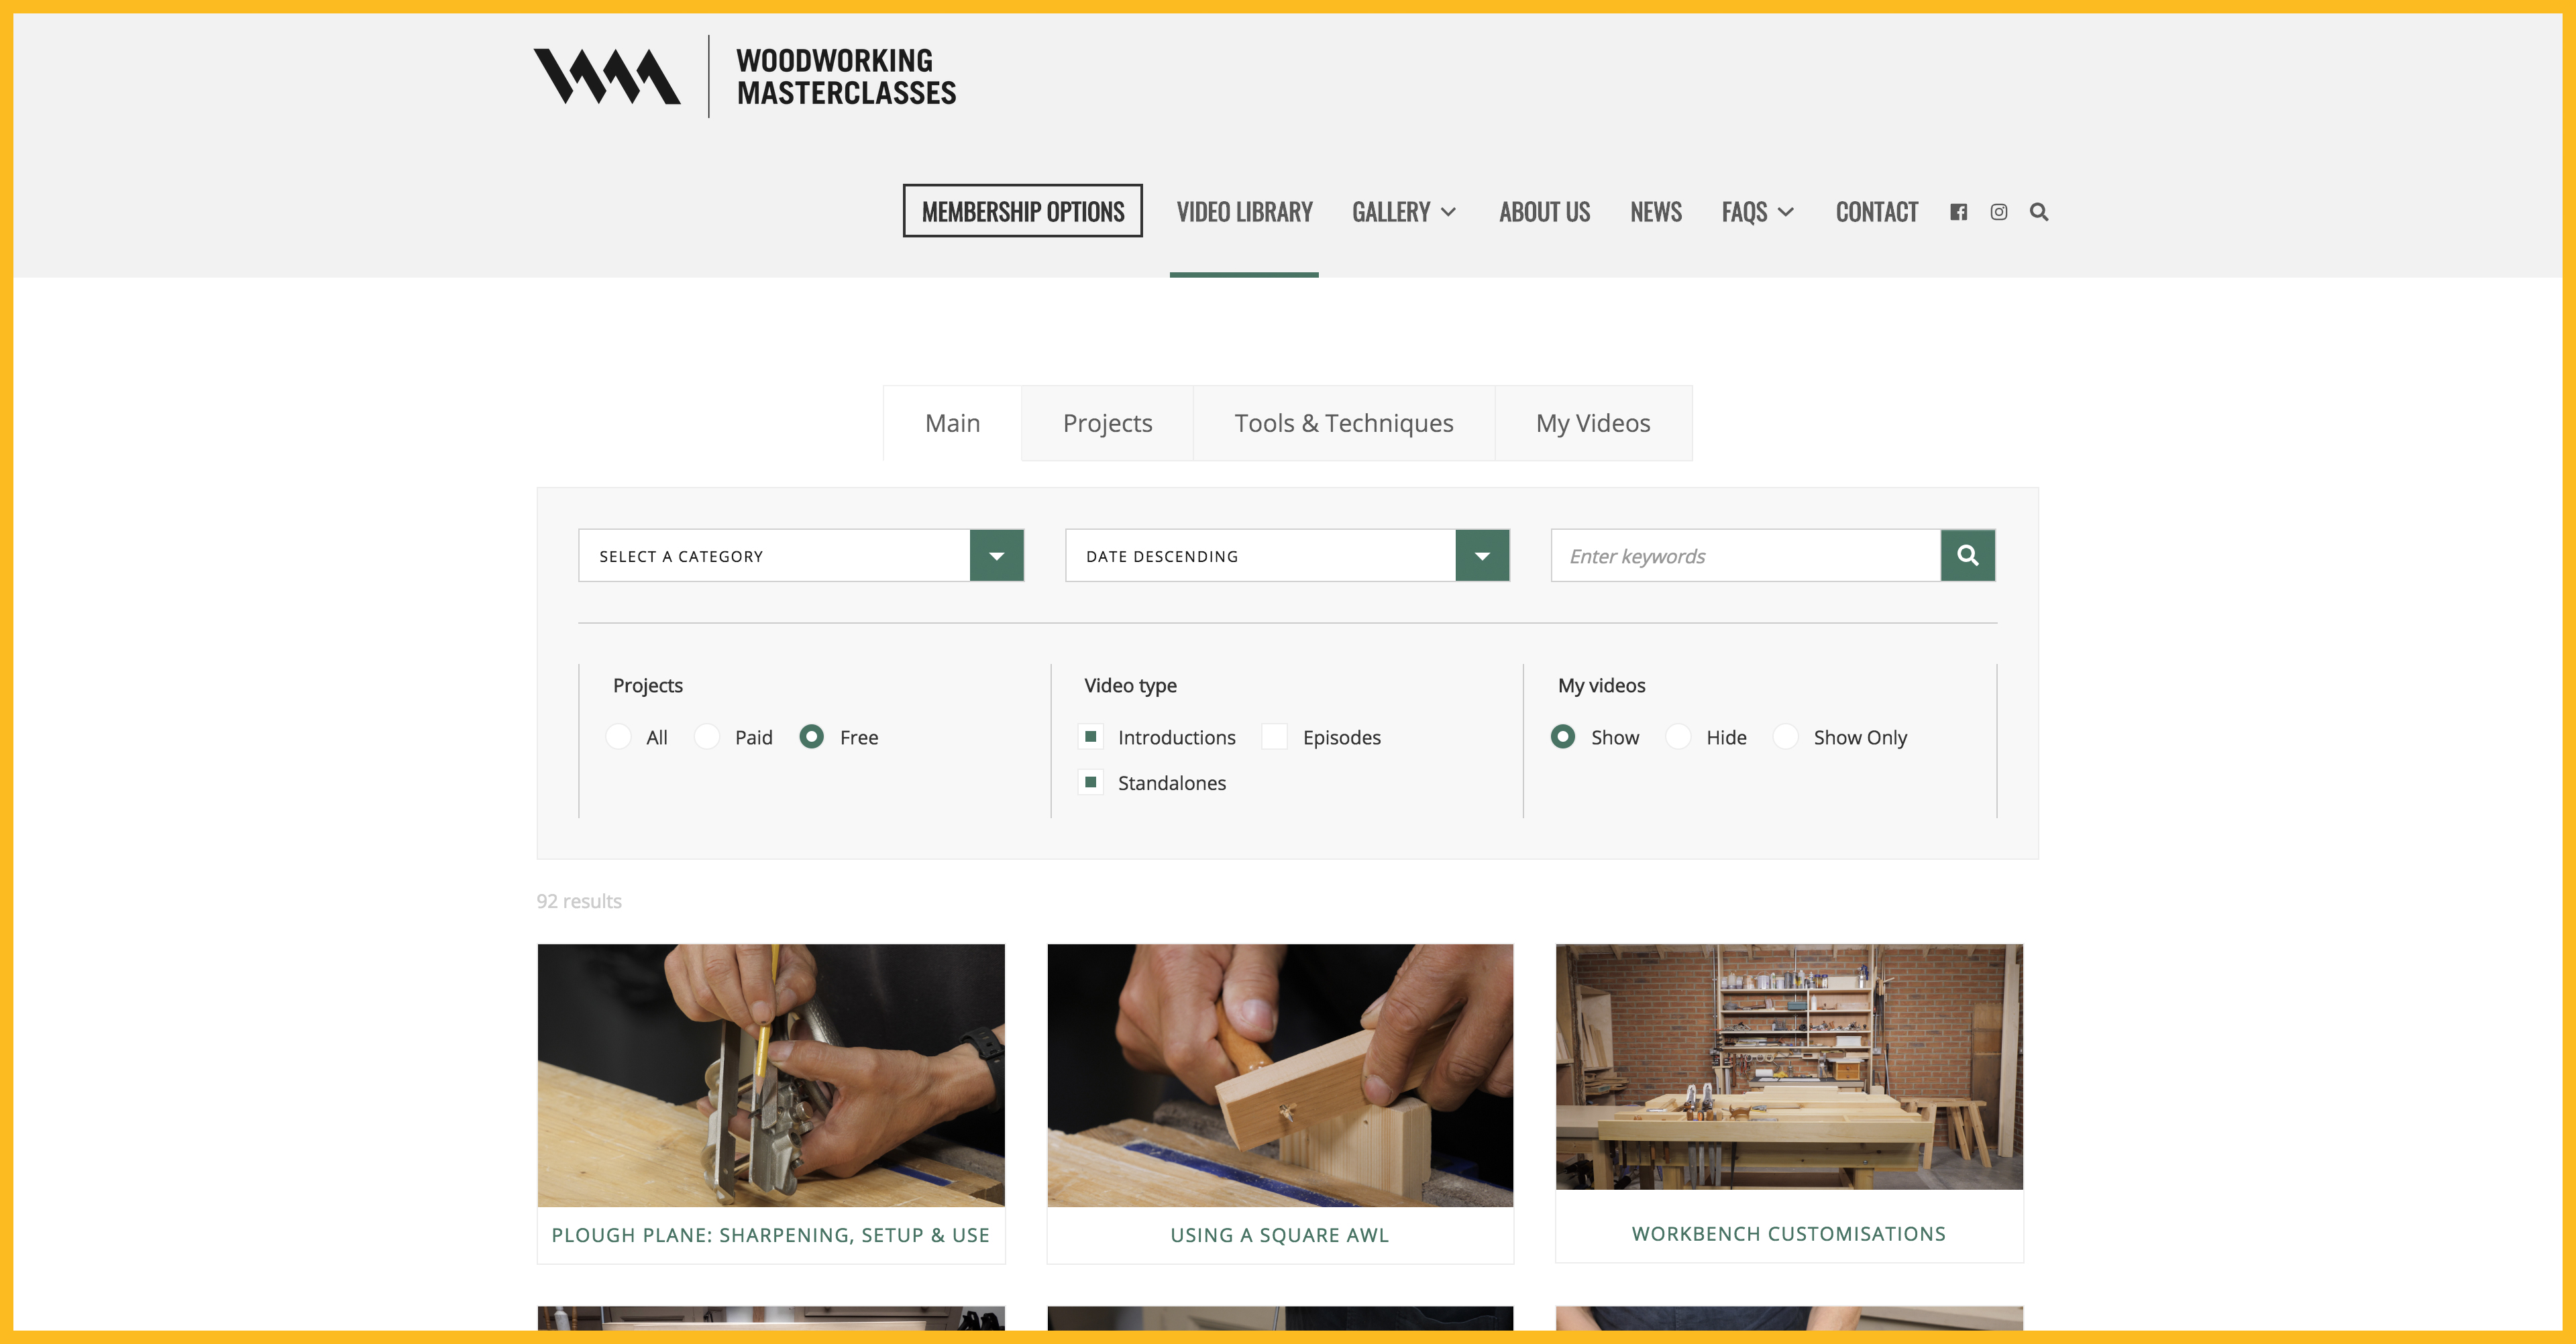Submit keyword search with green magnifier button

tap(1967, 555)
